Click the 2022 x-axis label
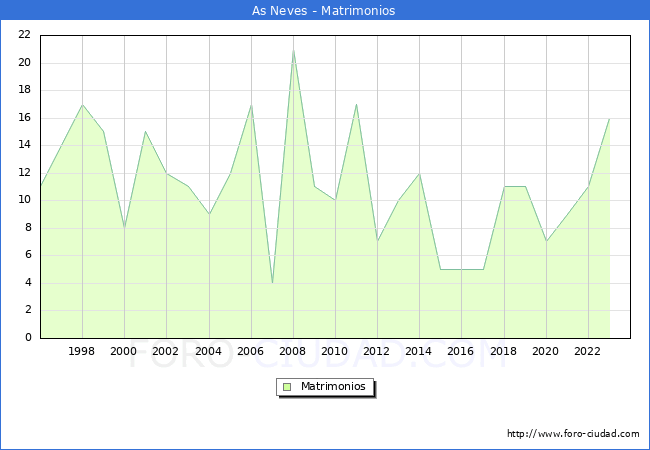The width and height of the screenshot is (650, 450). click(588, 351)
